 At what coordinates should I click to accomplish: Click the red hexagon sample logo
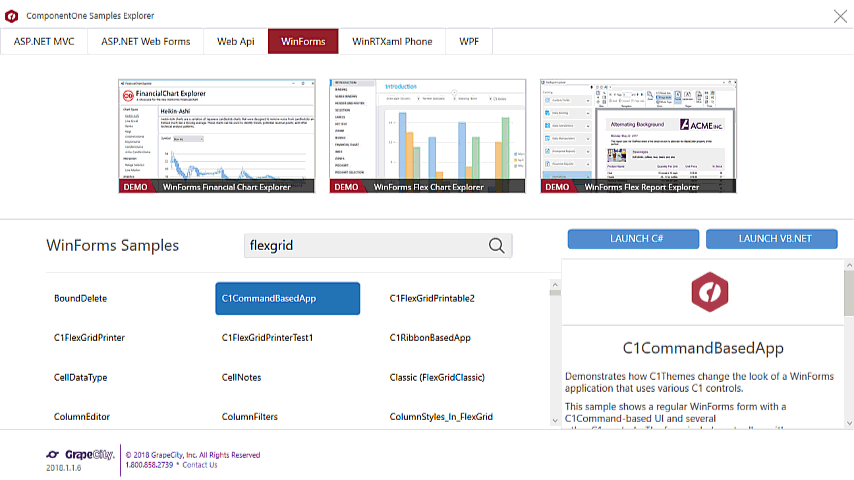pos(710,292)
